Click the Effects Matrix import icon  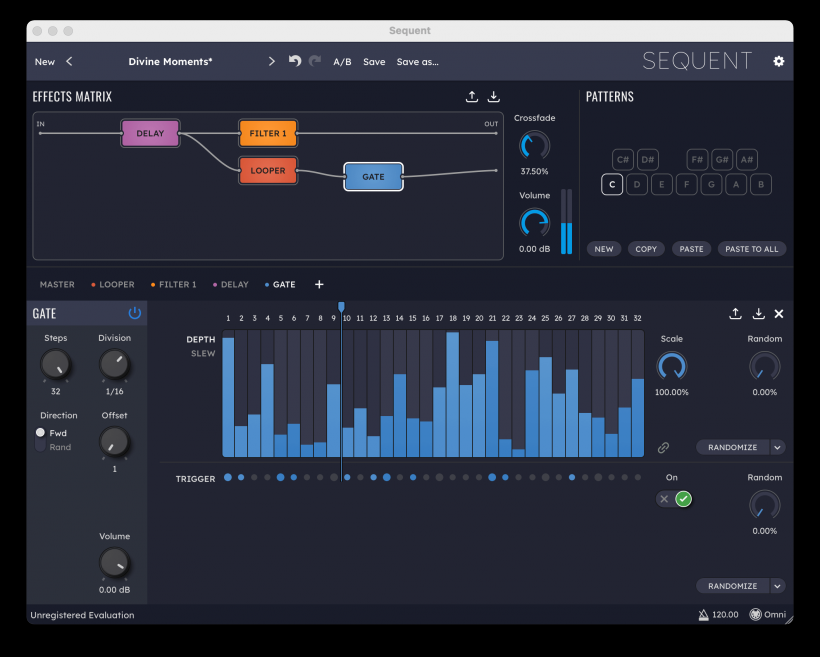[x=493, y=97]
